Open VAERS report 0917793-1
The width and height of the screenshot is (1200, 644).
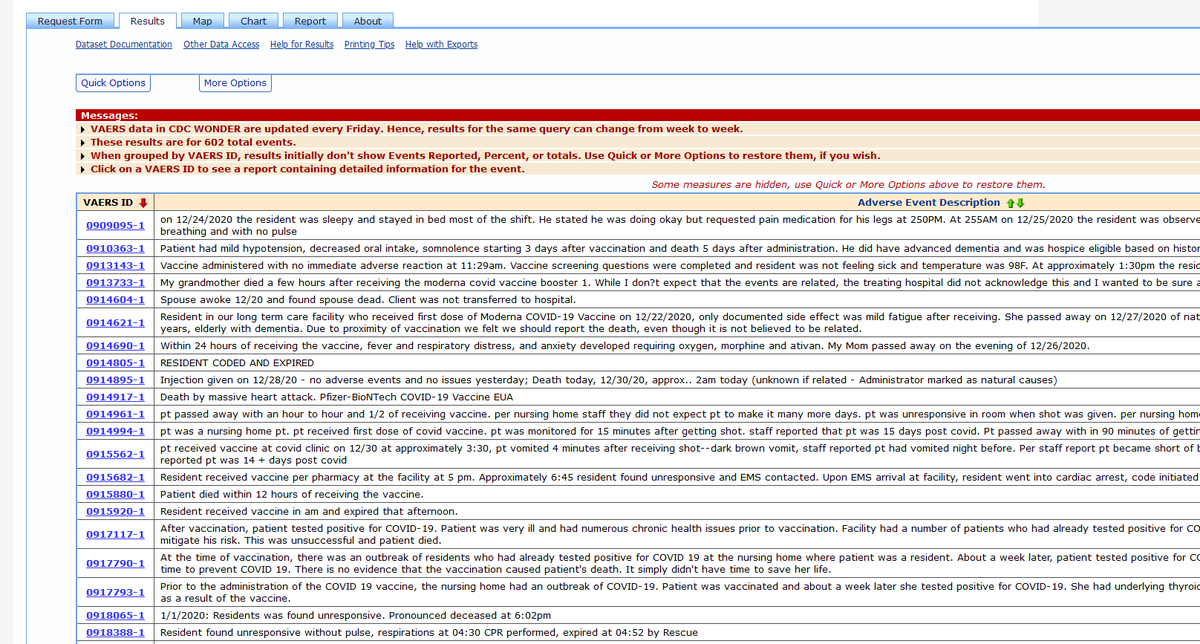point(115,592)
